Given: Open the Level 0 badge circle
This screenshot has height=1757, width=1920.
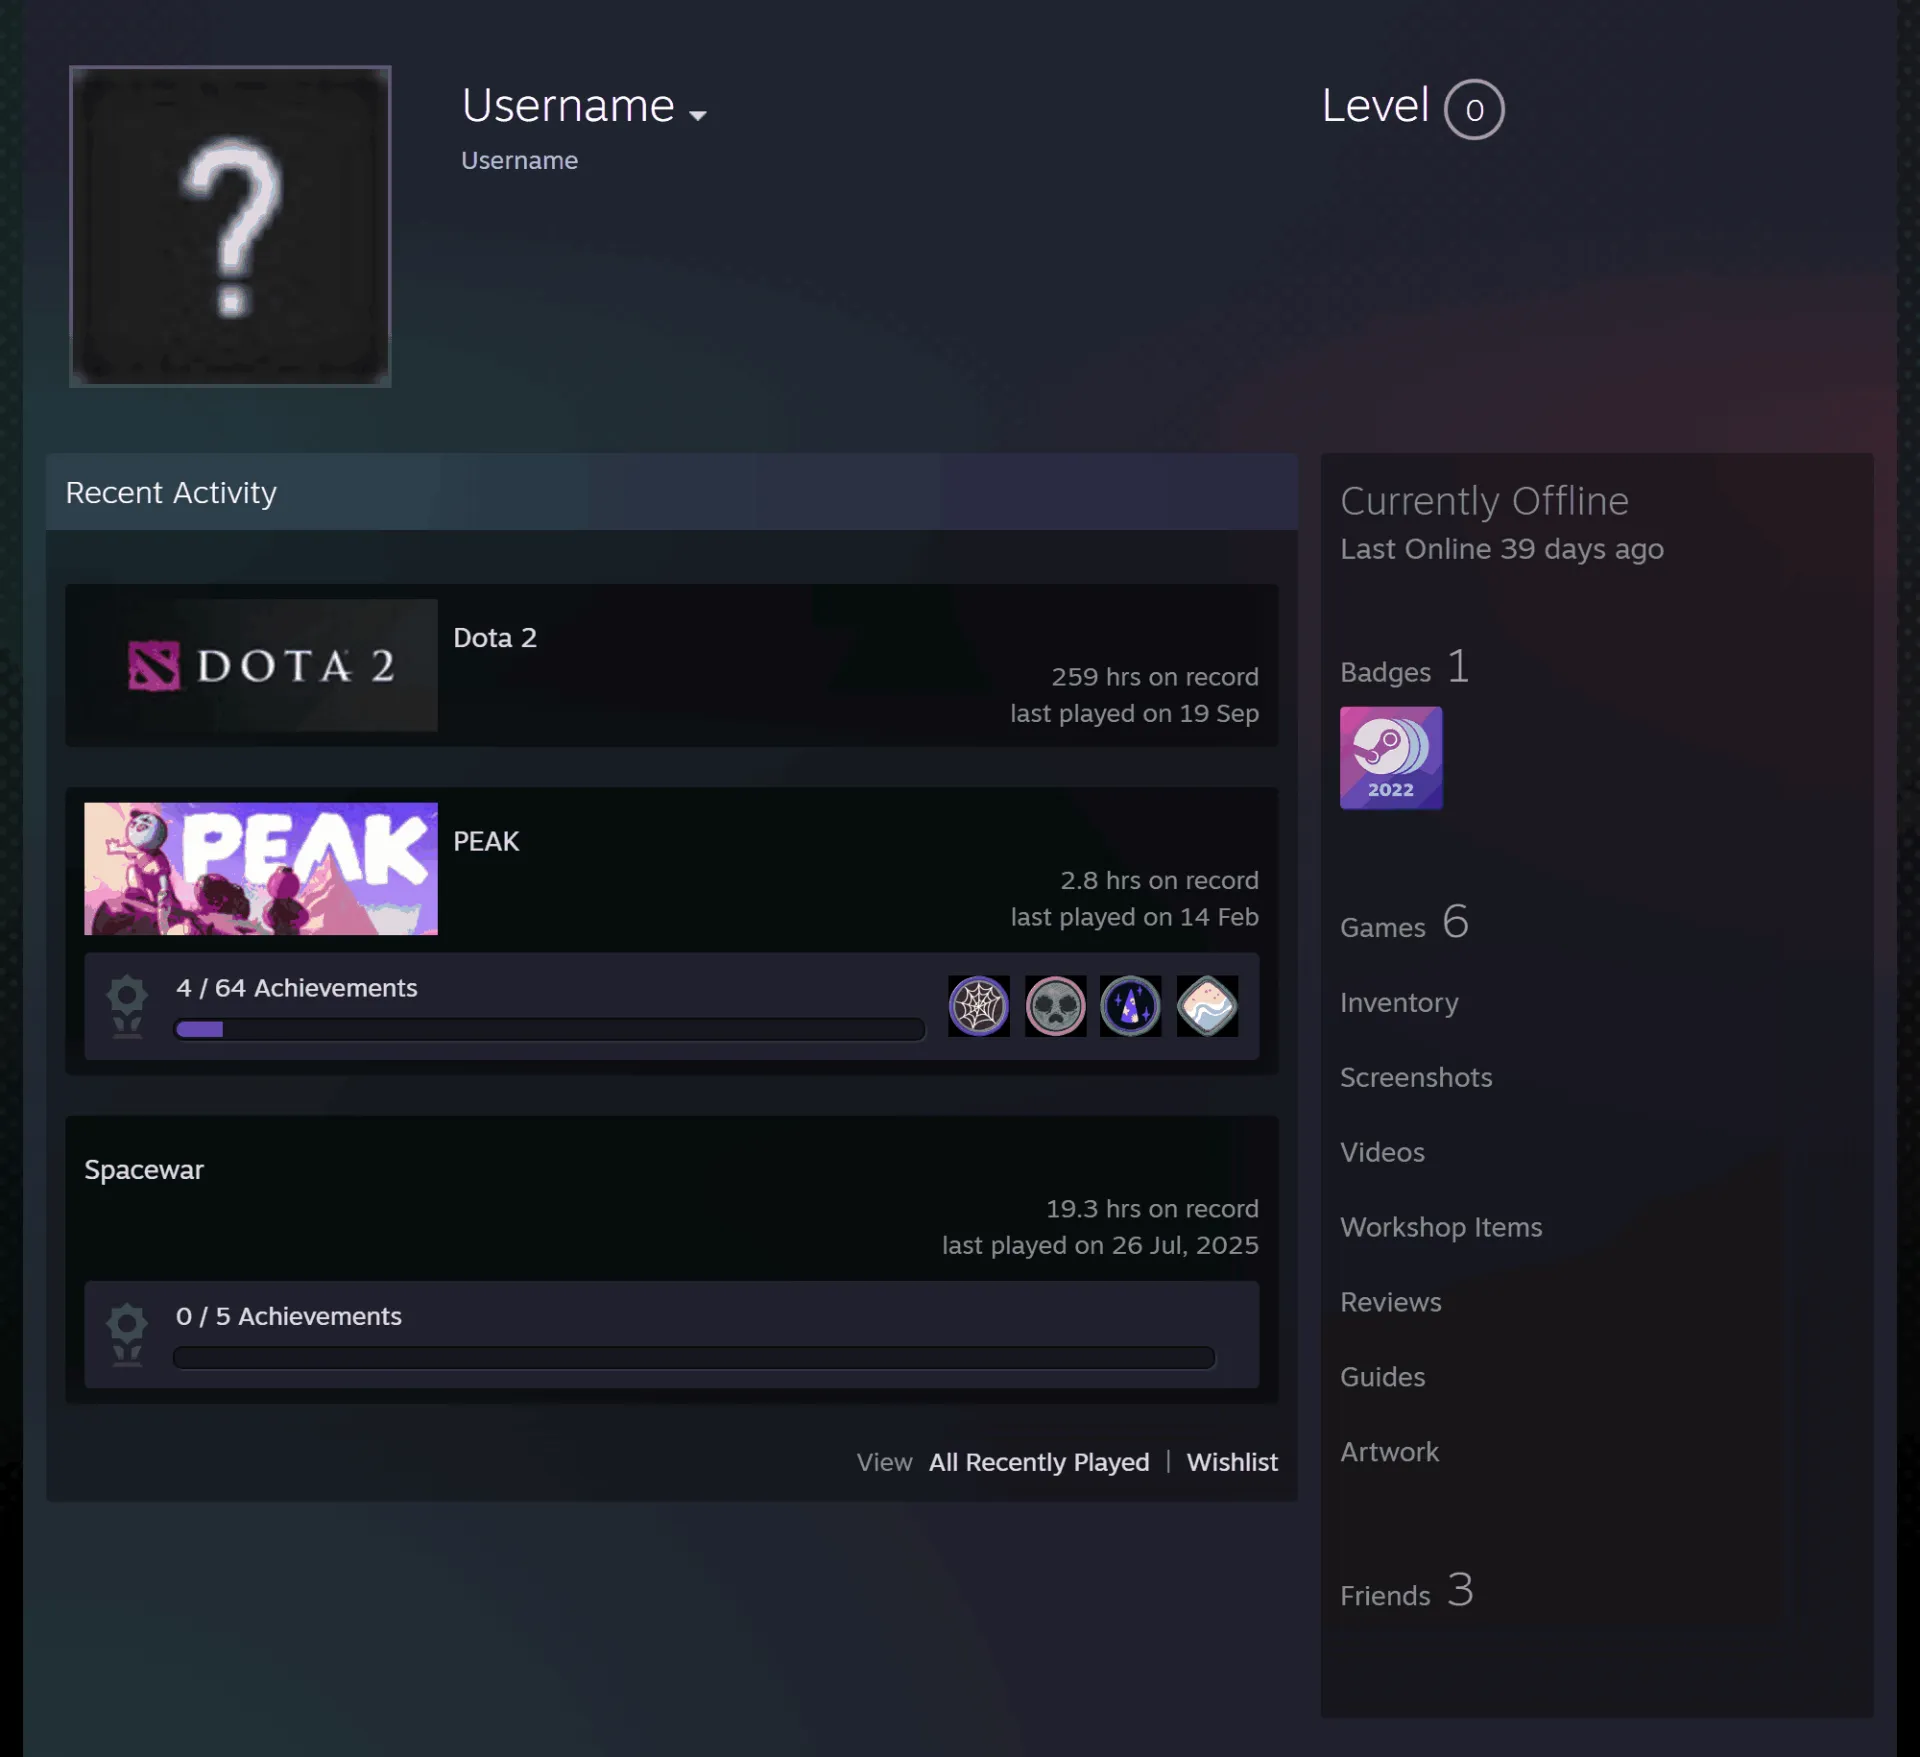Looking at the screenshot, I should 1474,109.
